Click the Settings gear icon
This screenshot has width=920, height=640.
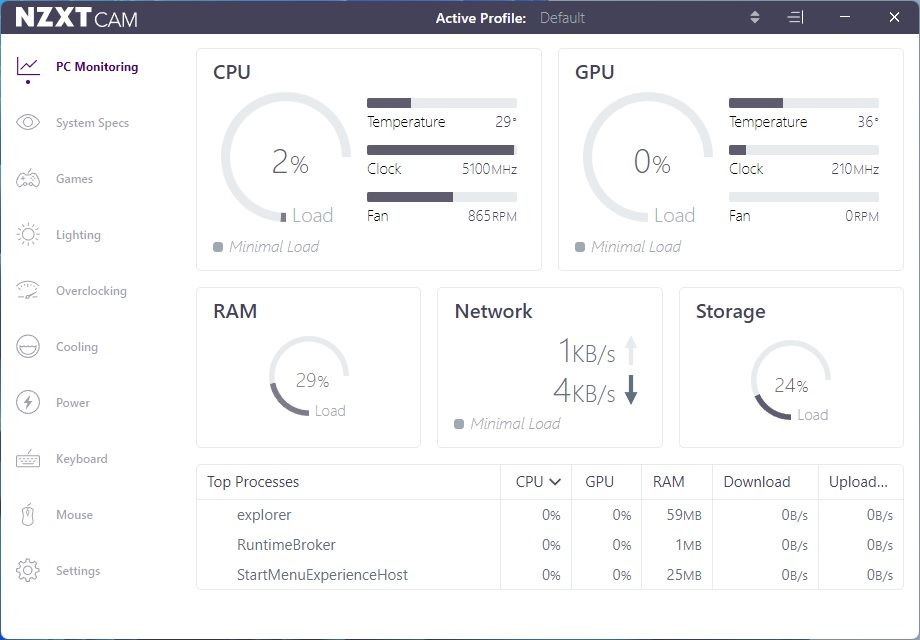(28, 570)
